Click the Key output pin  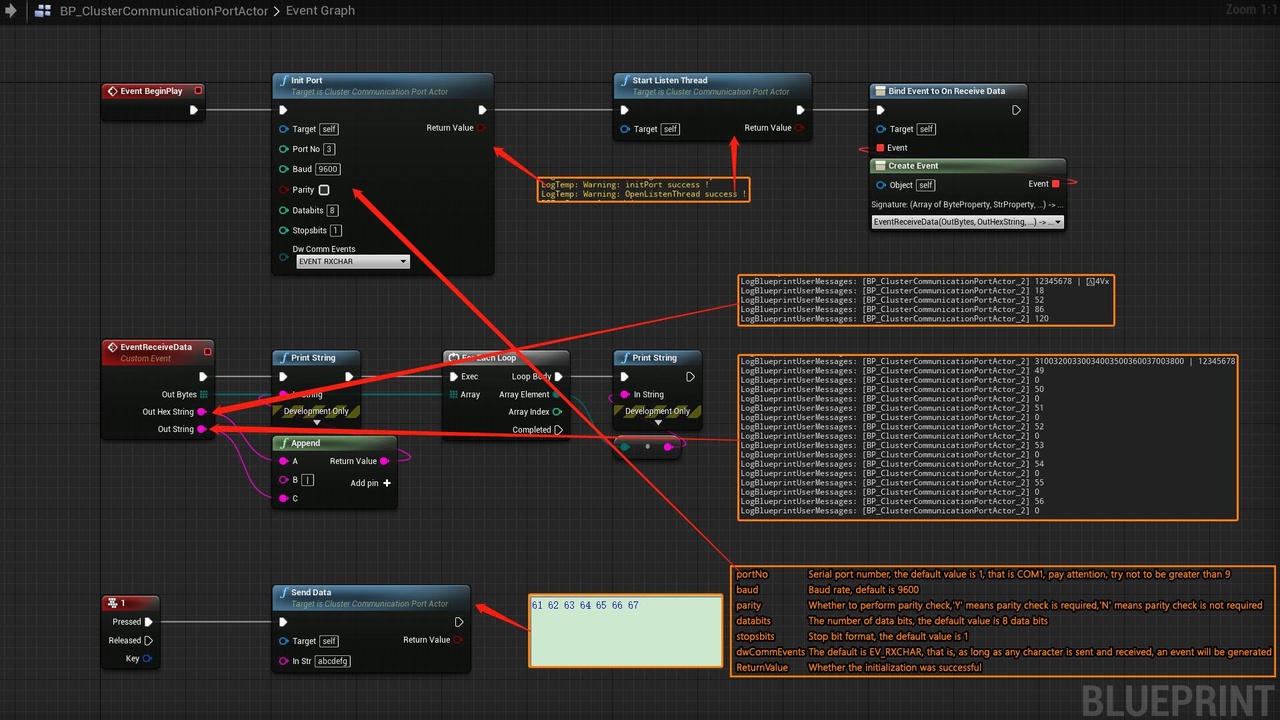tap(147, 658)
